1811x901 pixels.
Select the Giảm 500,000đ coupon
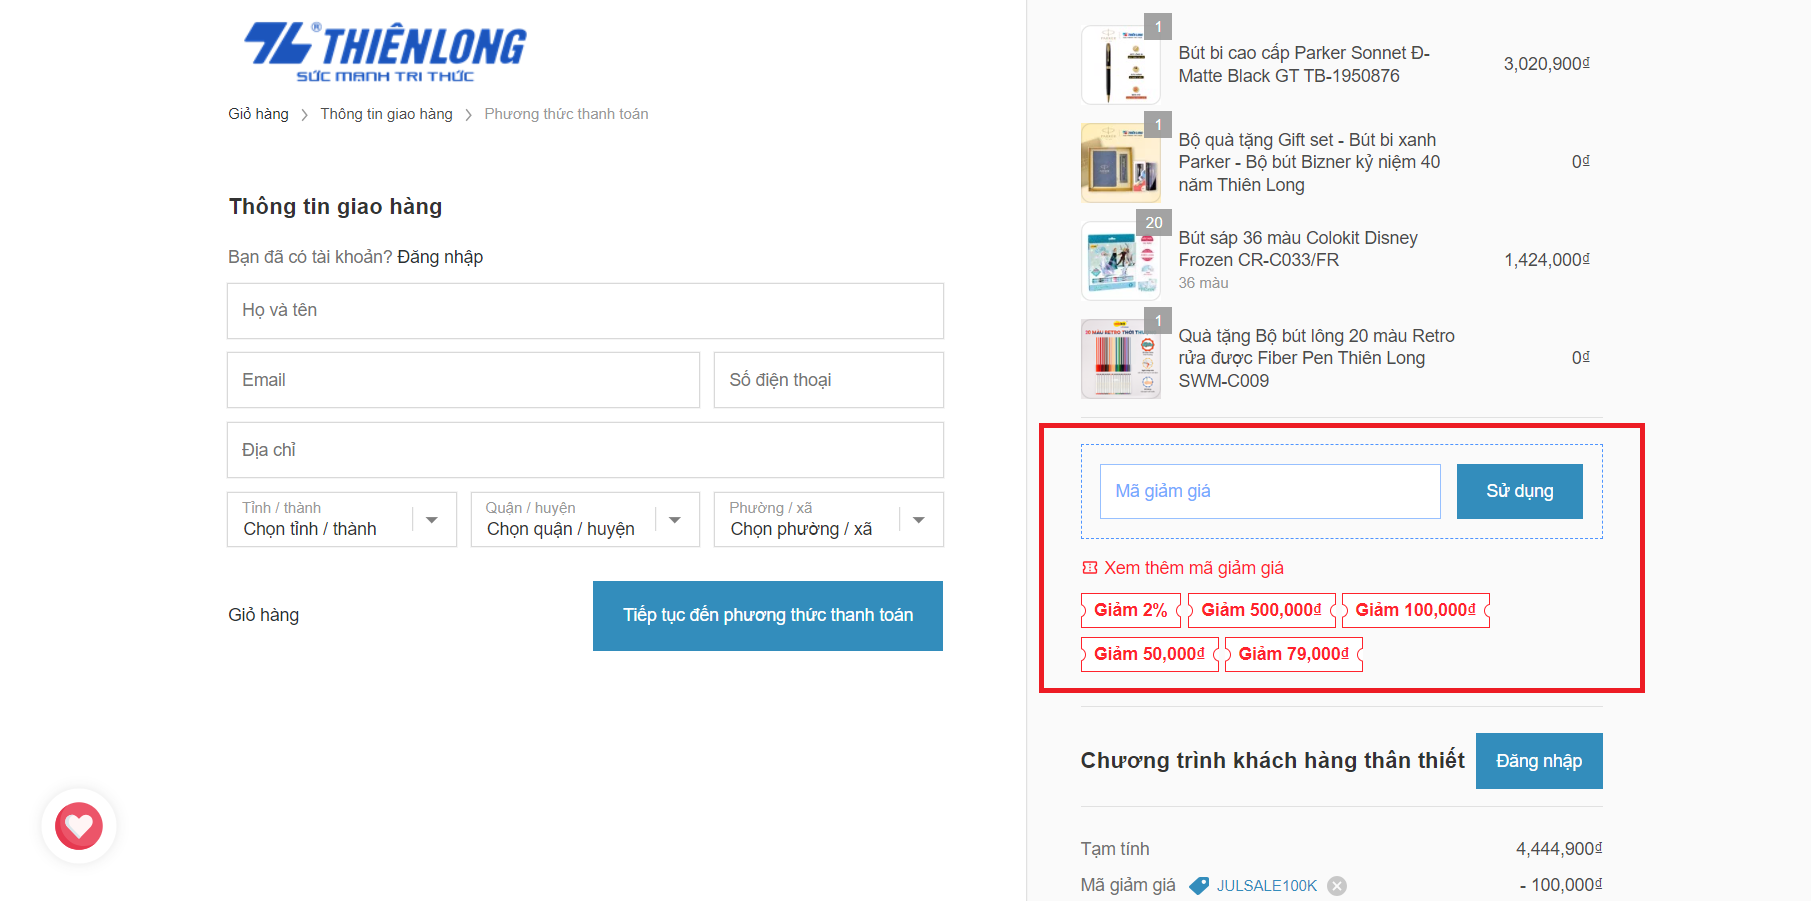[1262, 610]
